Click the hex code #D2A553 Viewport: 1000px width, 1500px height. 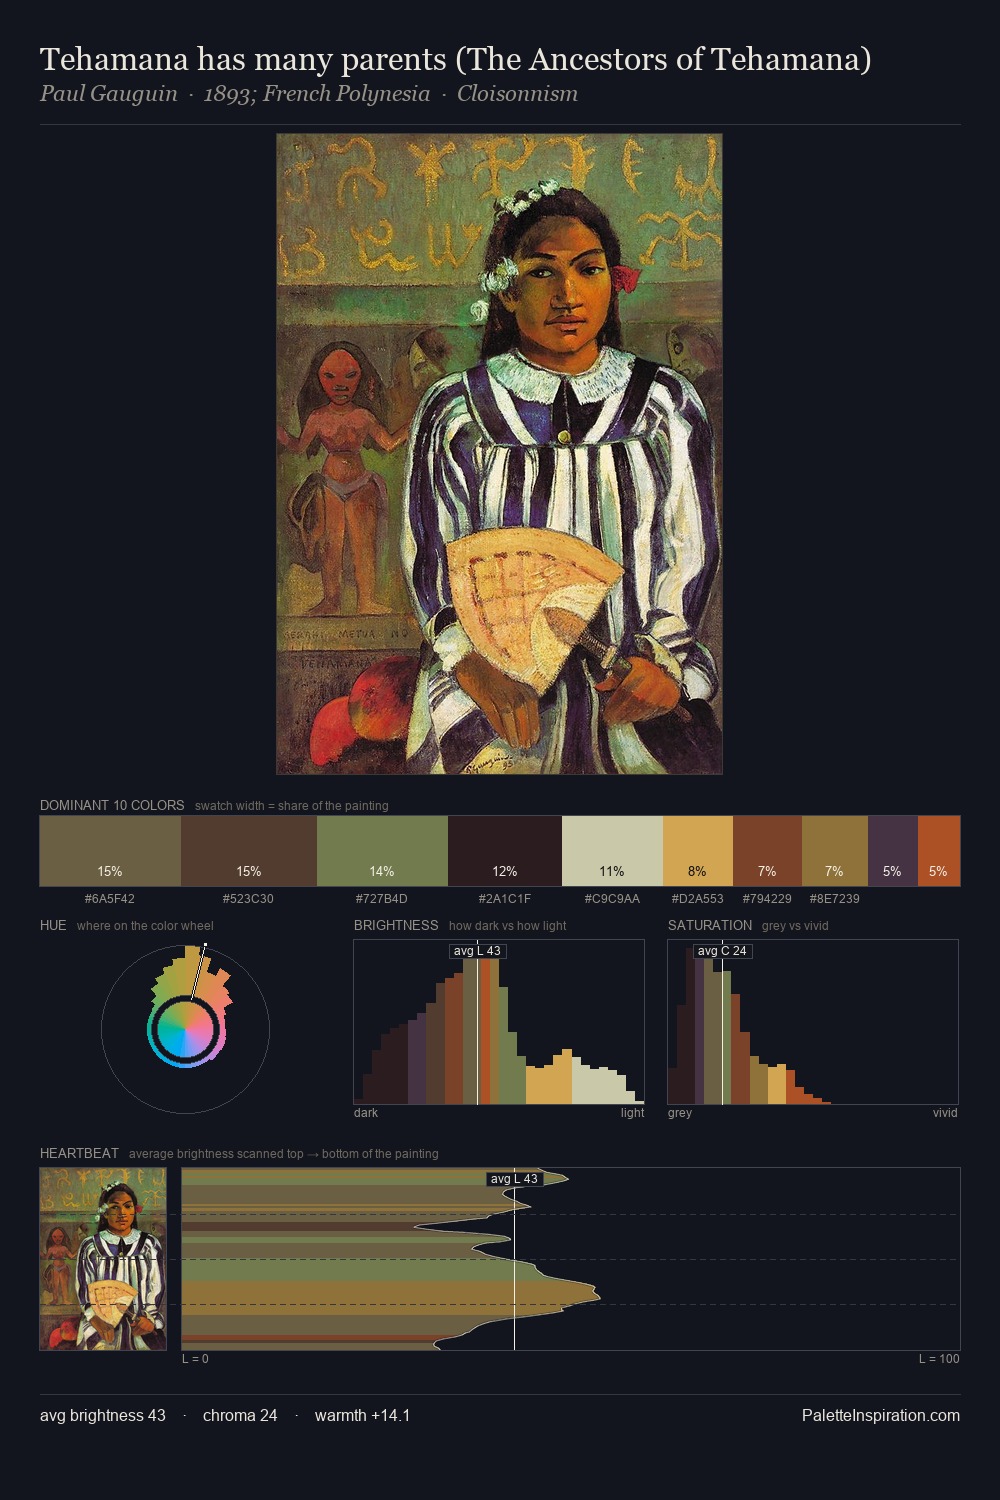tap(697, 899)
